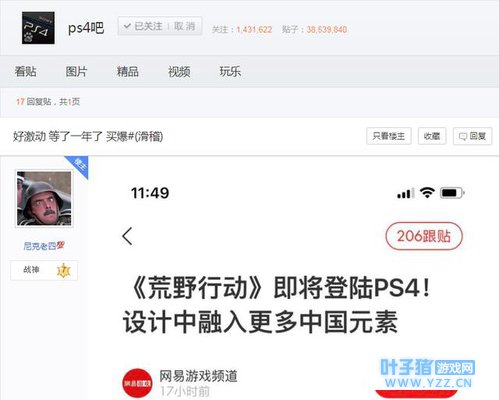
Task: Click the battery status icon
Action: 452,193
